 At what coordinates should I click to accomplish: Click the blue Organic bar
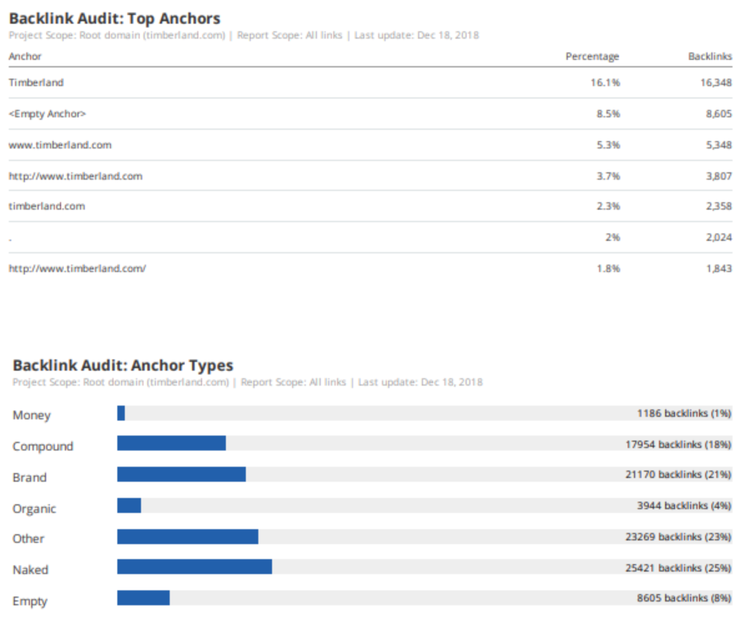(129, 505)
